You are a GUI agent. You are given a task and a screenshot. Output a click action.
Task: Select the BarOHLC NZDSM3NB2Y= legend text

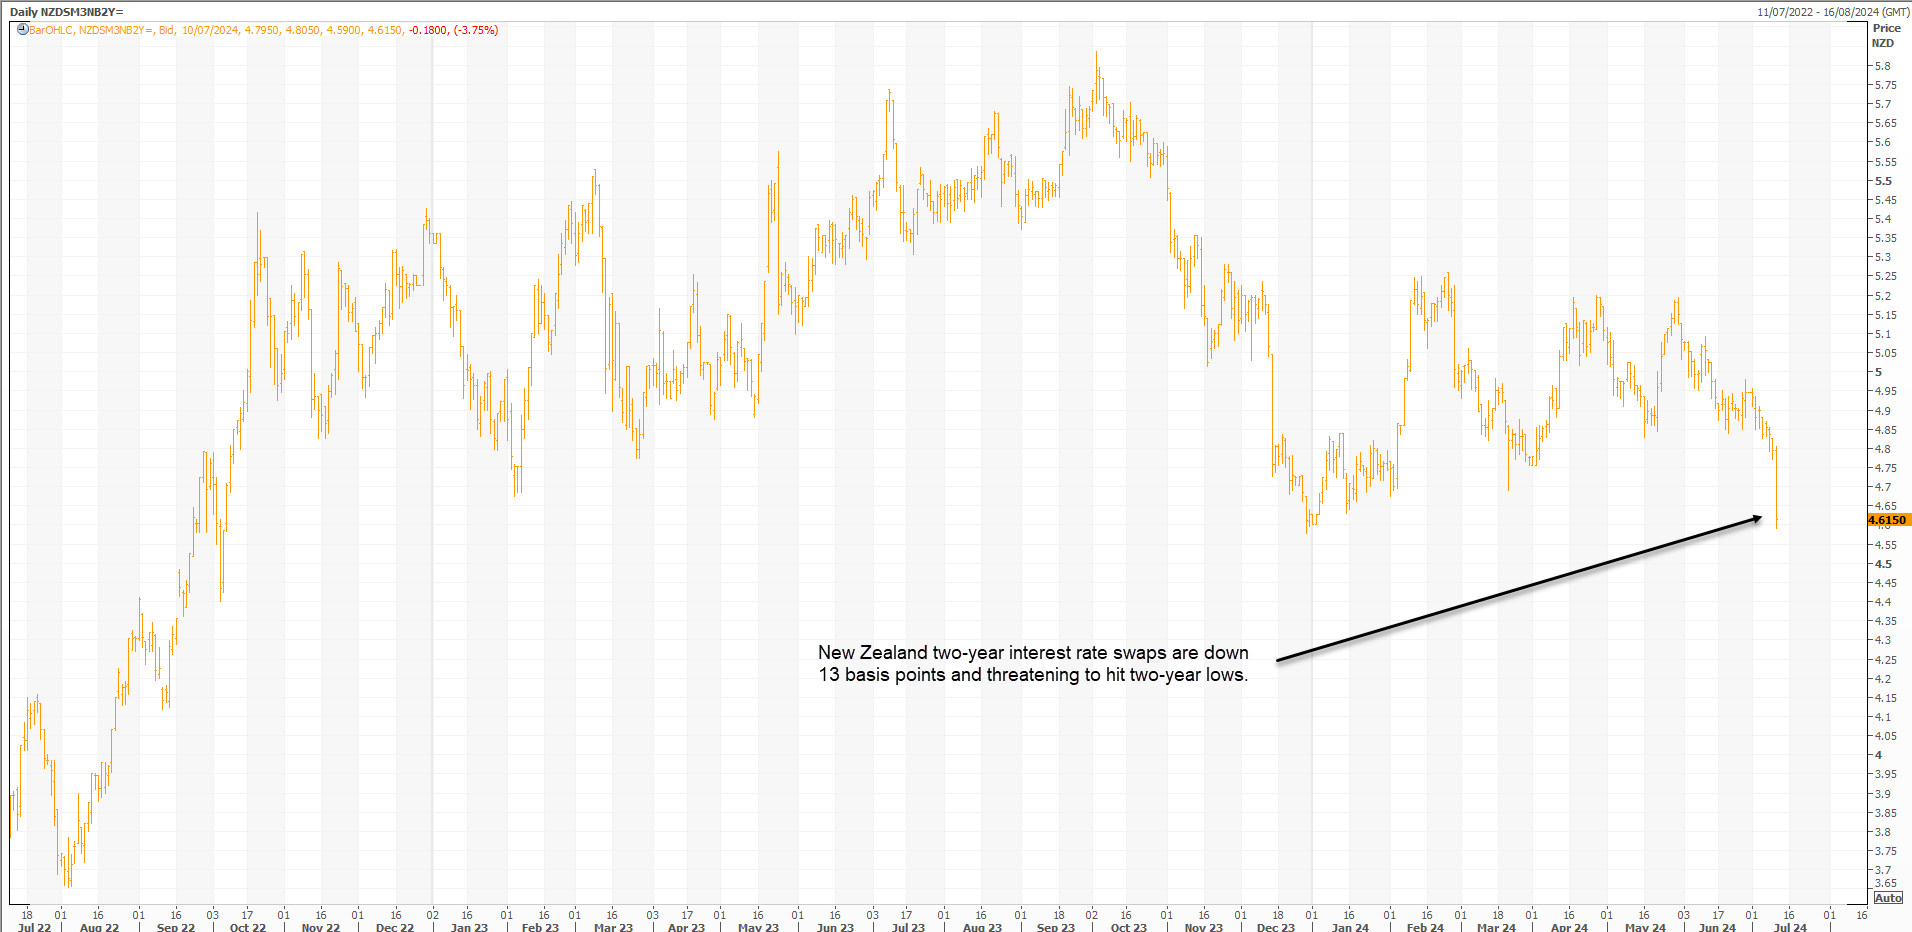(91, 30)
